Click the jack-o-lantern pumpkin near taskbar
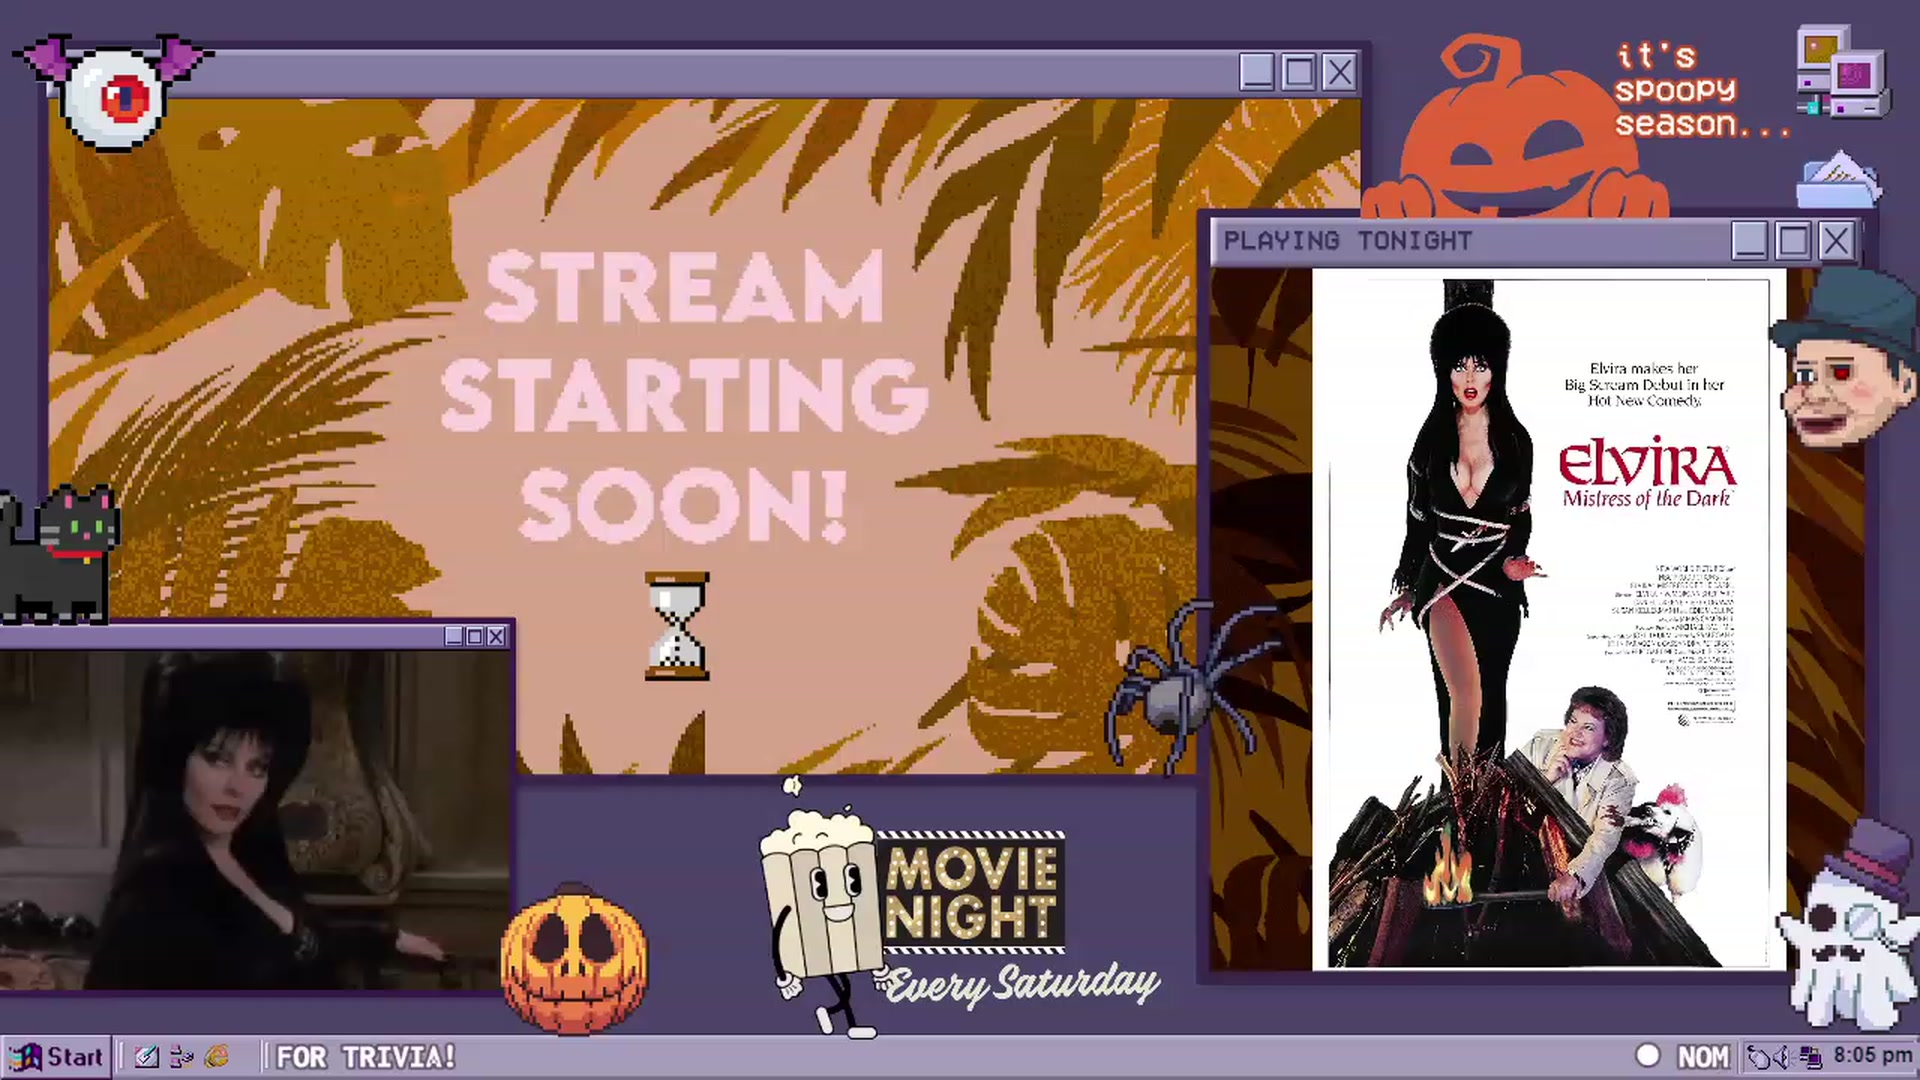Viewport: 1920px width, 1080px height. 574,958
